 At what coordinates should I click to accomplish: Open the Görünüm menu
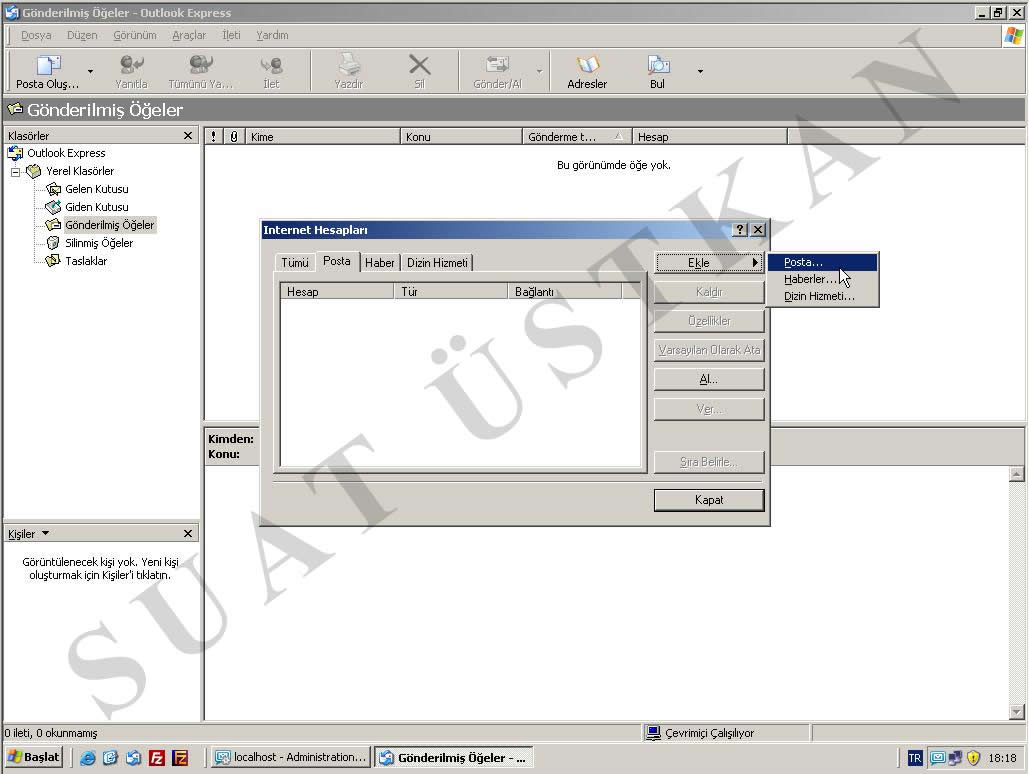point(135,35)
